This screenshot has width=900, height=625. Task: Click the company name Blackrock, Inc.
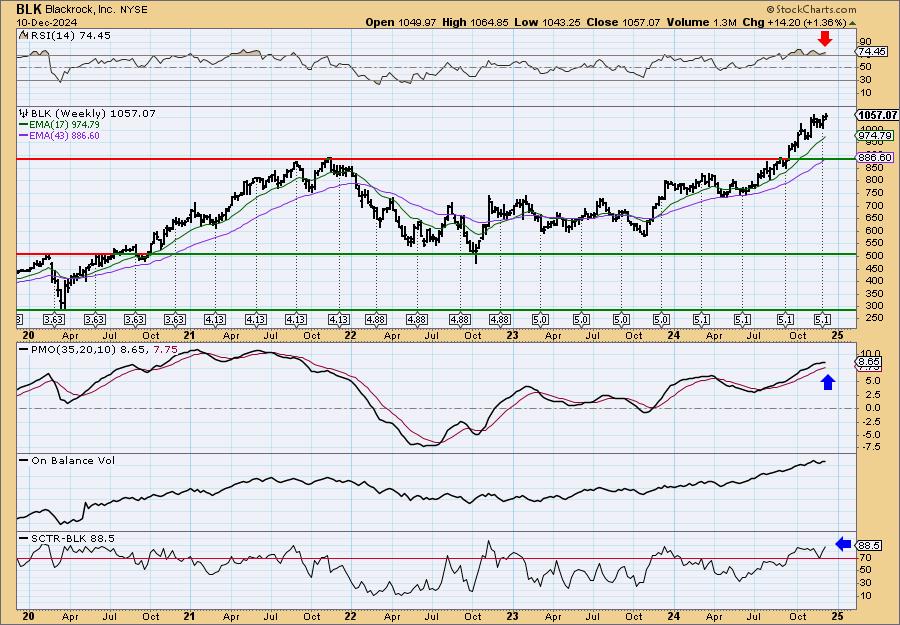[79, 10]
